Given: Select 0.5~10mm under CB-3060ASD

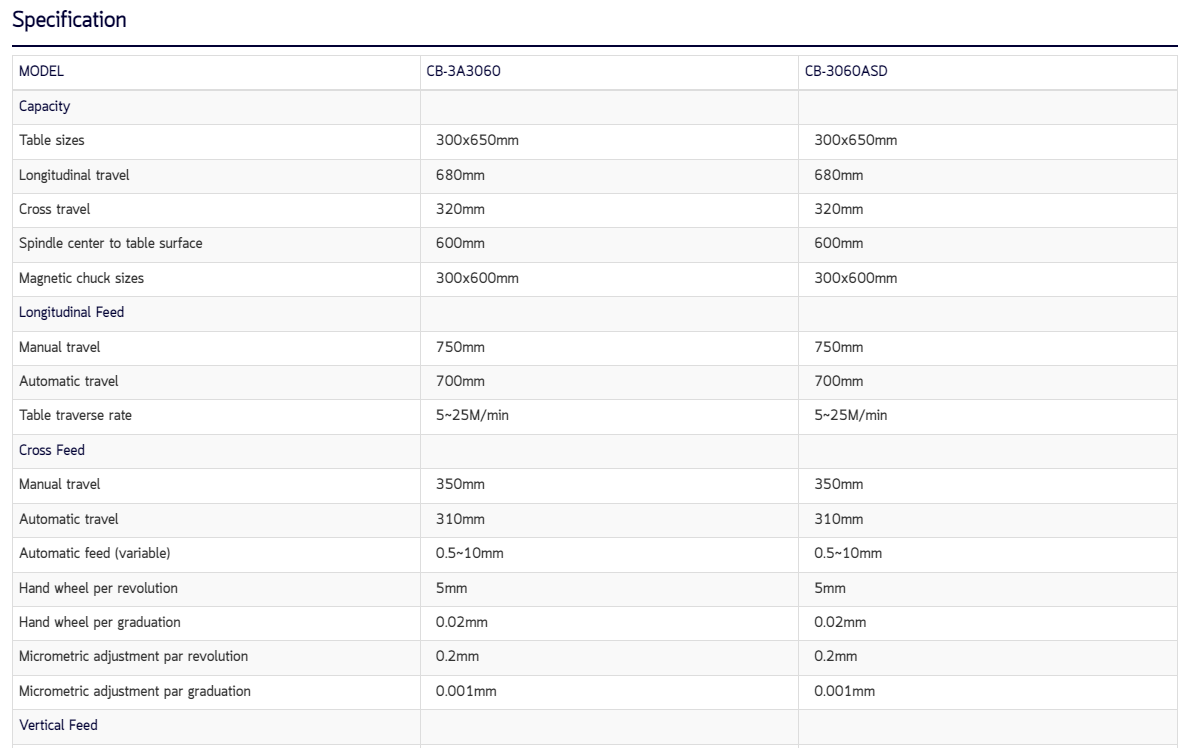Looking at the screenshot, I should tap(848, 553).
